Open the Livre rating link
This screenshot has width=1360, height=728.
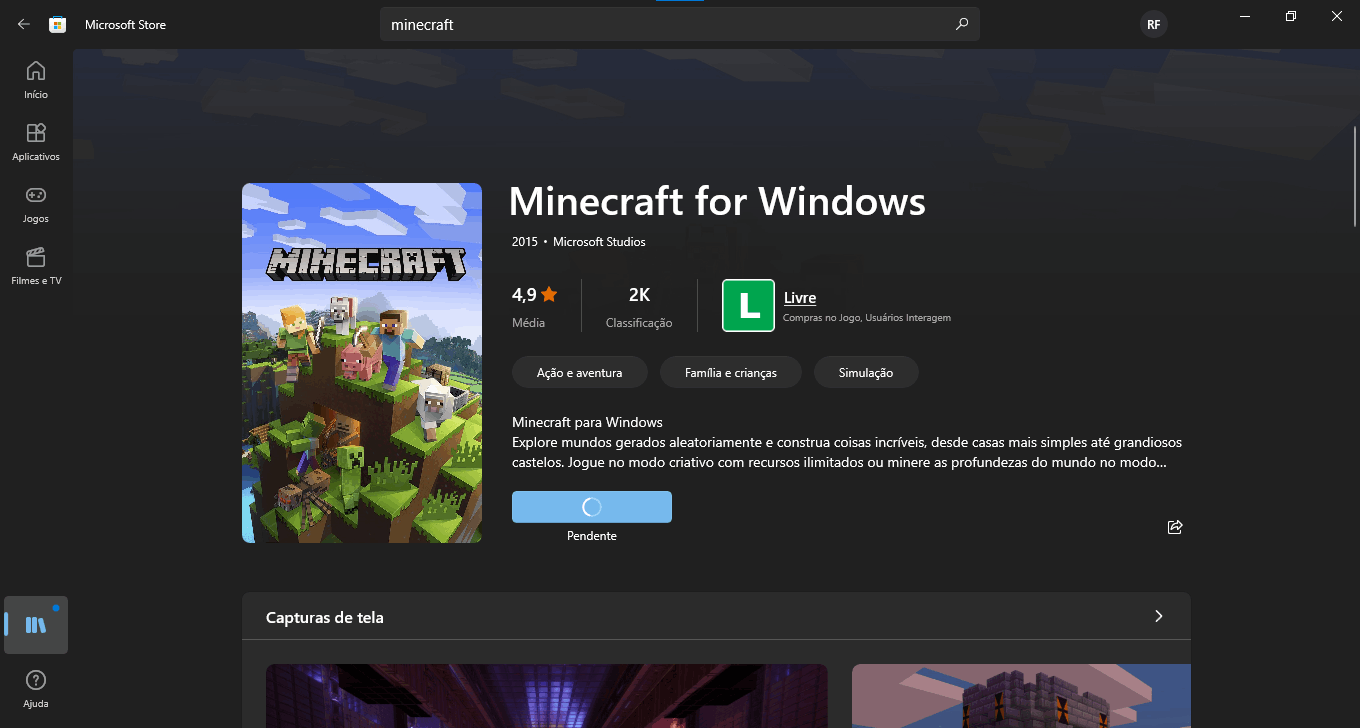pos(800,298)
